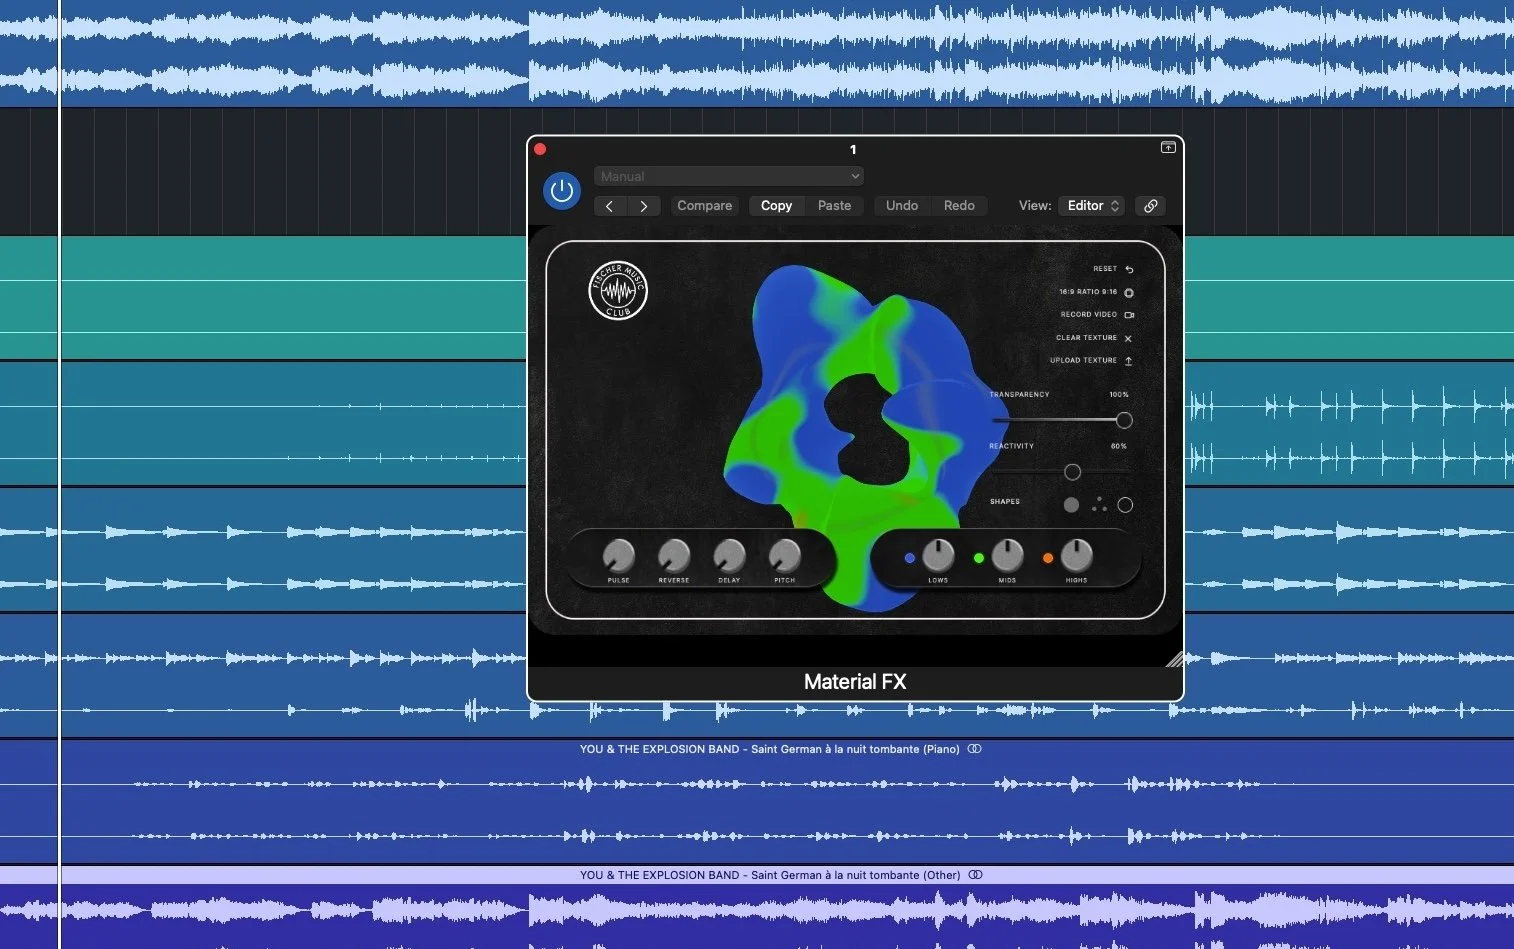Click the green Mids color swatch

979,558
